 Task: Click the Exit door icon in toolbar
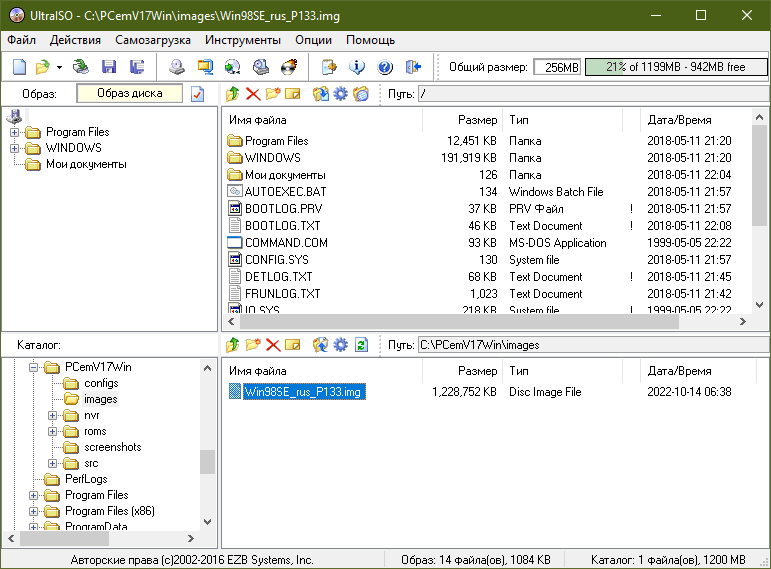413,67
